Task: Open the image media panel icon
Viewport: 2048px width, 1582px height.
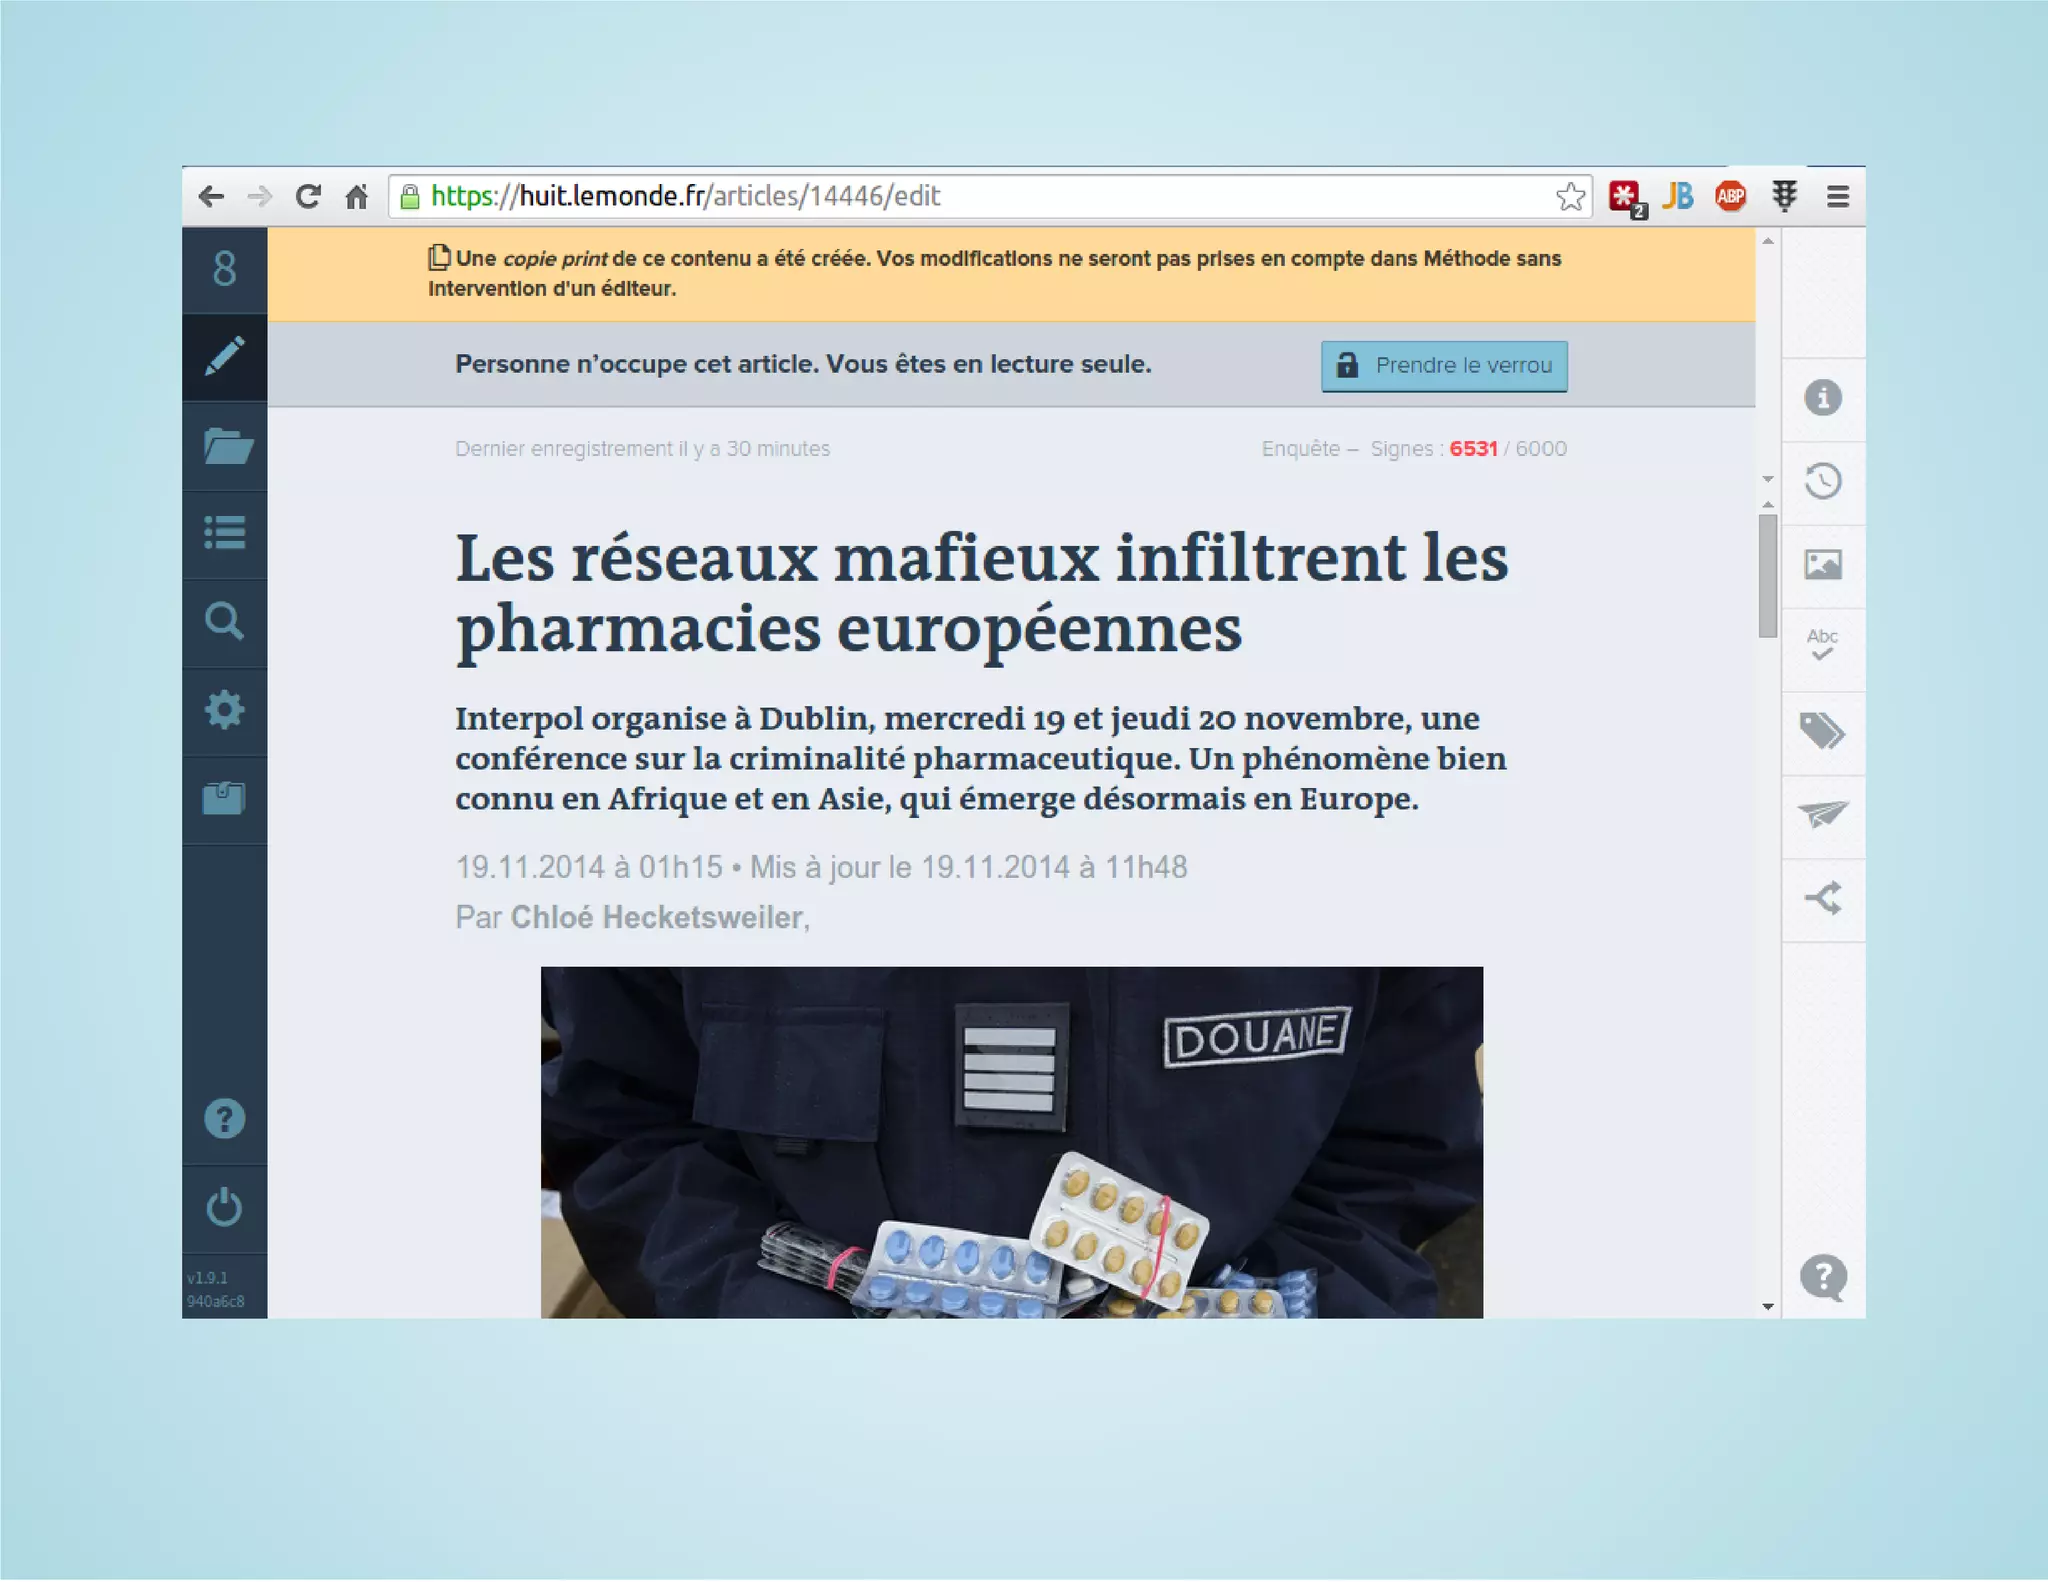Action: (x=1822, y=565)
